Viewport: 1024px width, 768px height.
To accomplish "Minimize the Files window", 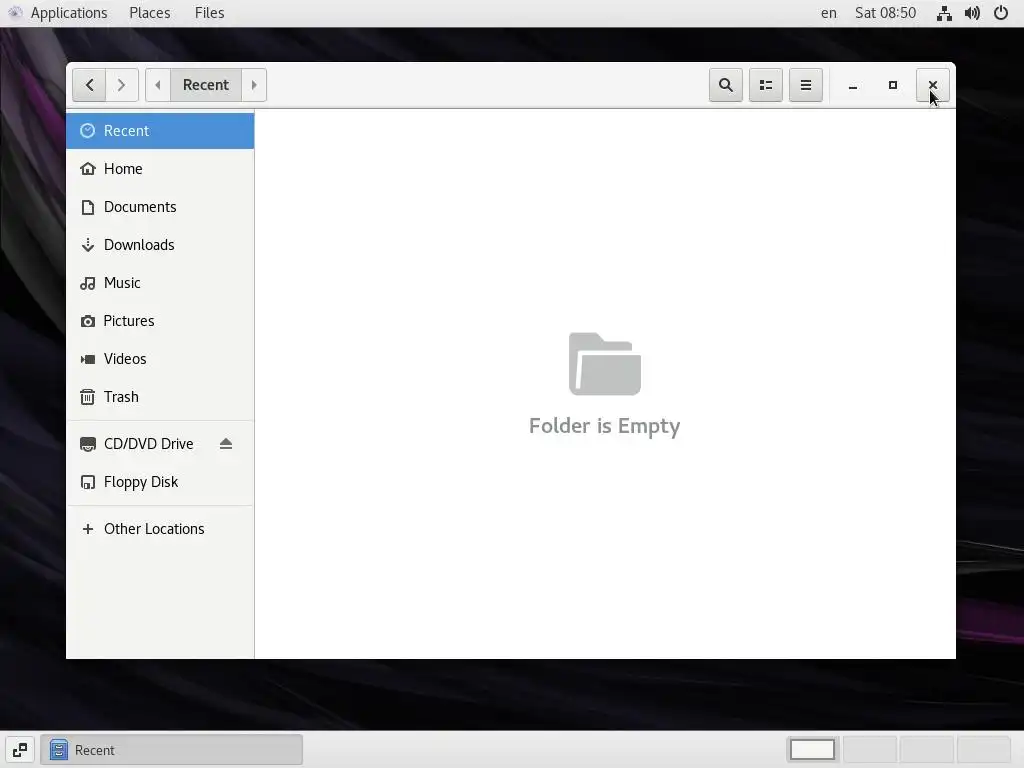I will click(852, 86).
